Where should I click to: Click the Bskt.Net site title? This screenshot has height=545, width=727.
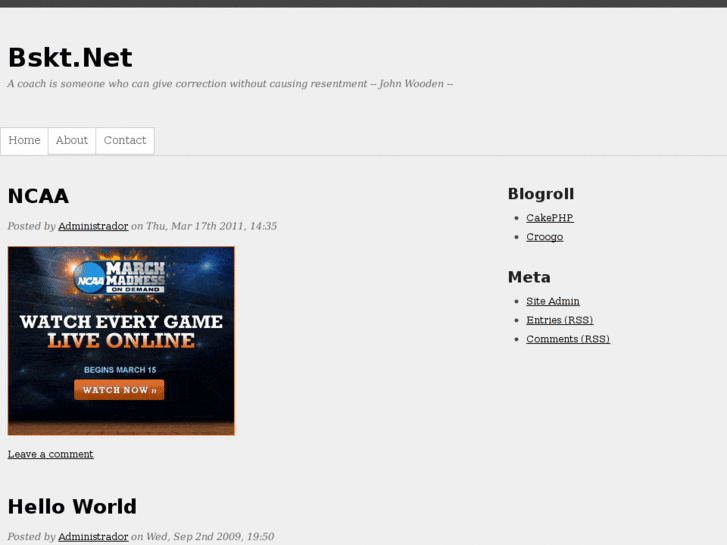(x=70, y=58)
